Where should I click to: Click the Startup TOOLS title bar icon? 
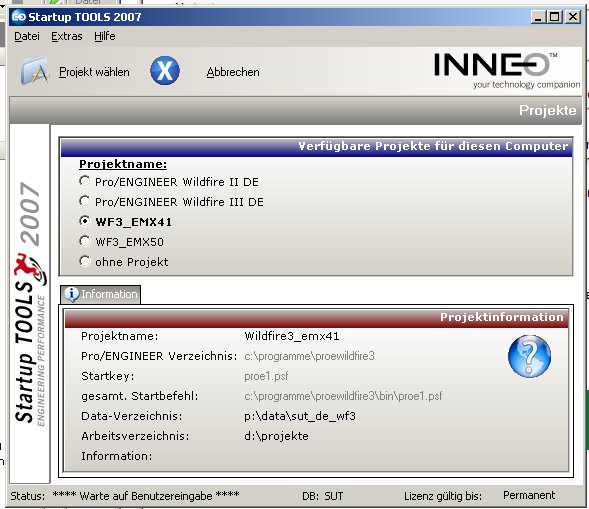18,17
